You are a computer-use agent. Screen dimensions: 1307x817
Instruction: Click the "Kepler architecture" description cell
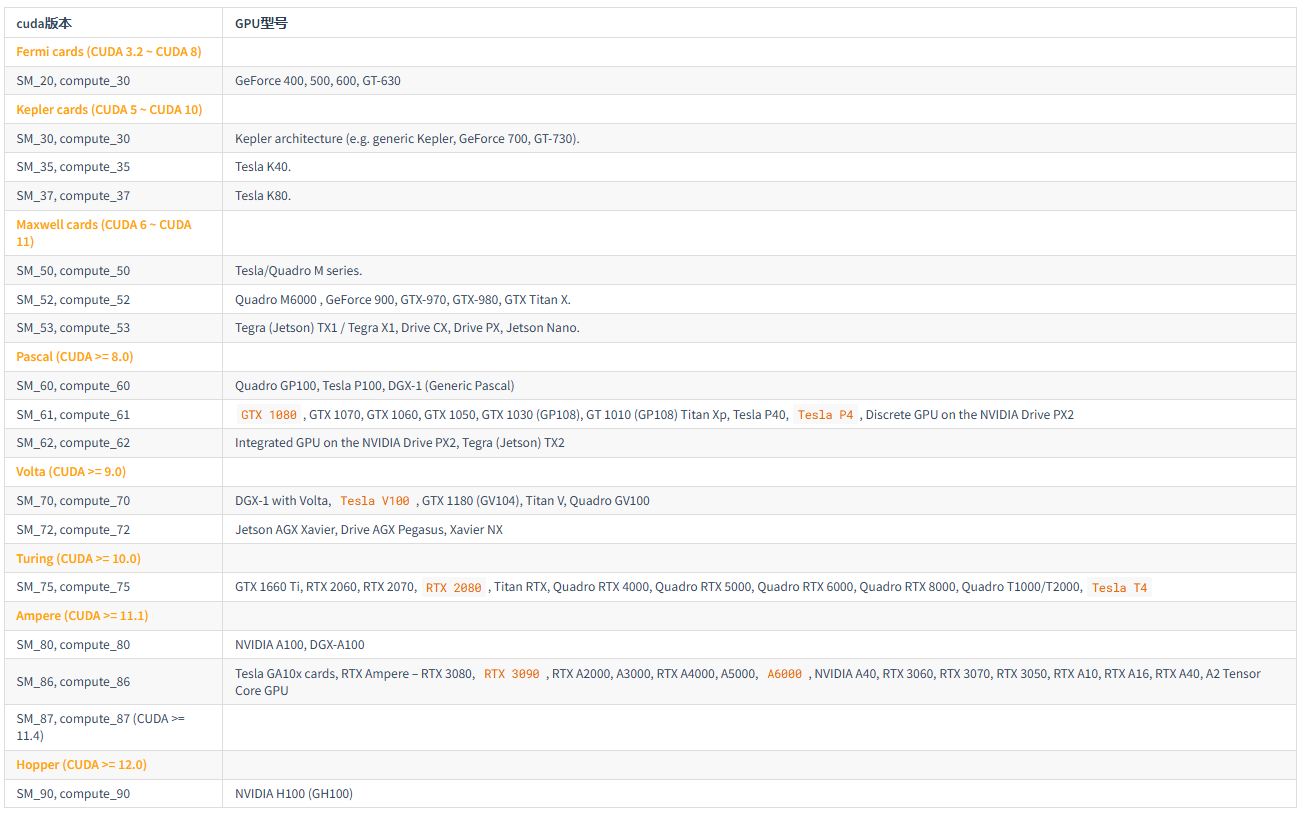(x=759, y=139)
